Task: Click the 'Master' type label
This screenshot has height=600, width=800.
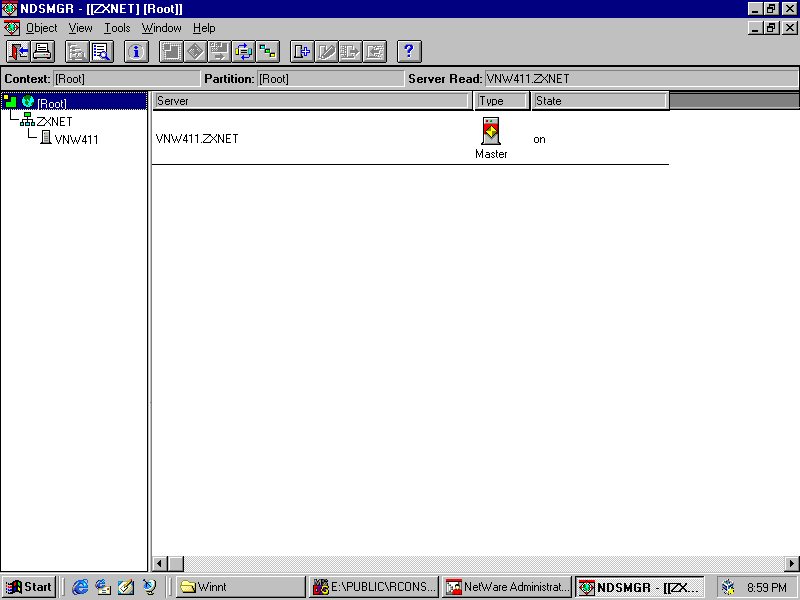Action: coord(491,154)
